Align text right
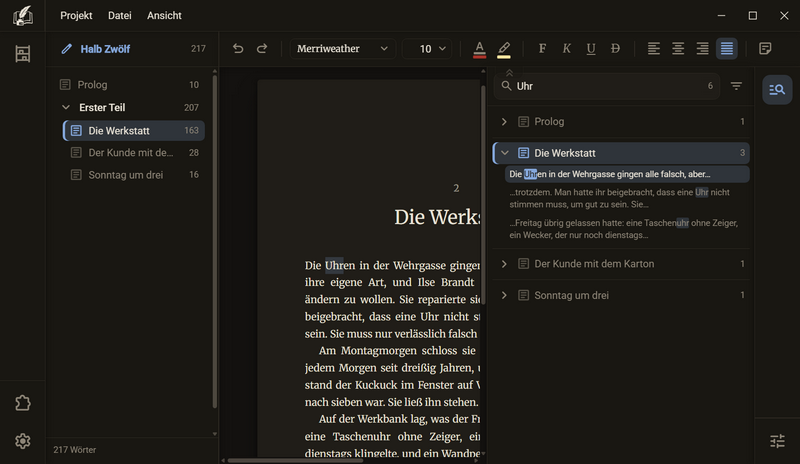This screenshot has height=464, width=800. pyautogui.click(x=703, y=48)
